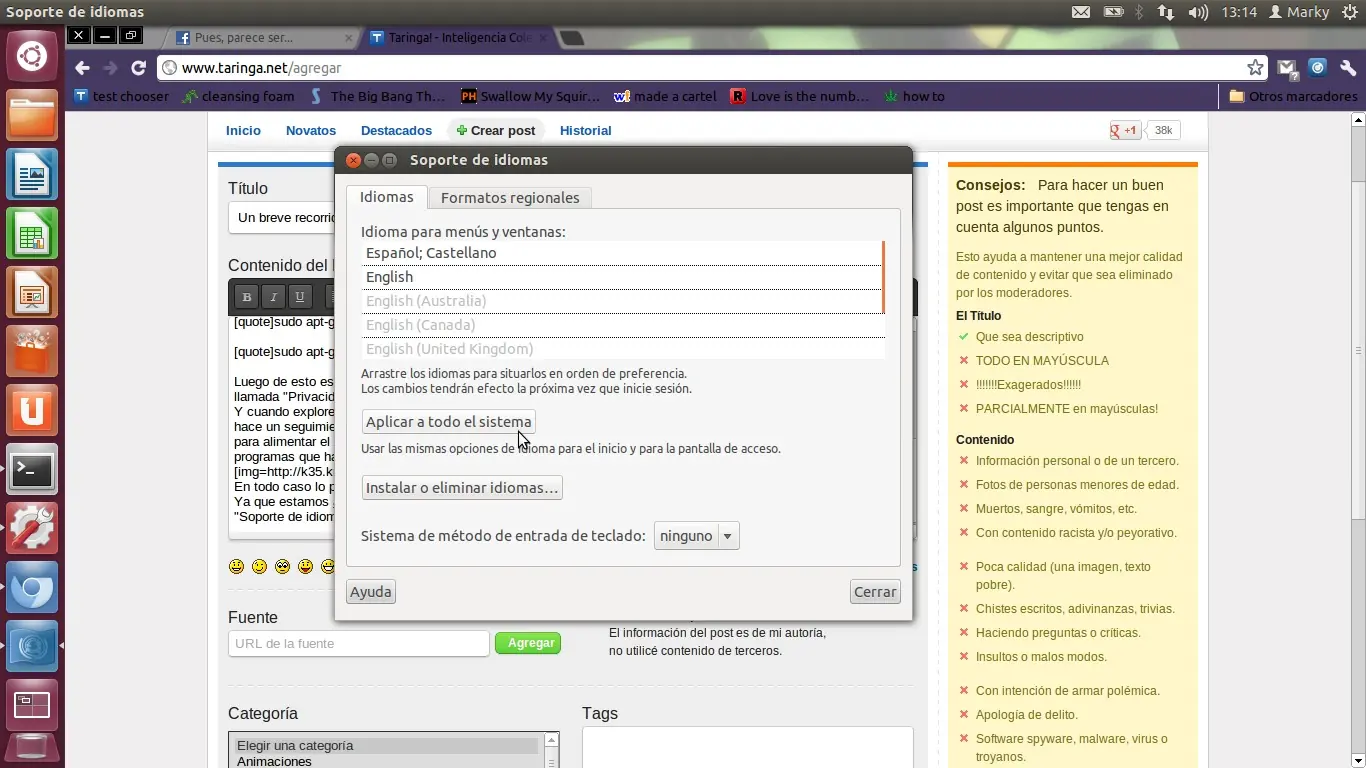This screenshot has height=768, width=1366.
Task: Open Chrome wrench settings menu
Action: [1347, 68]
